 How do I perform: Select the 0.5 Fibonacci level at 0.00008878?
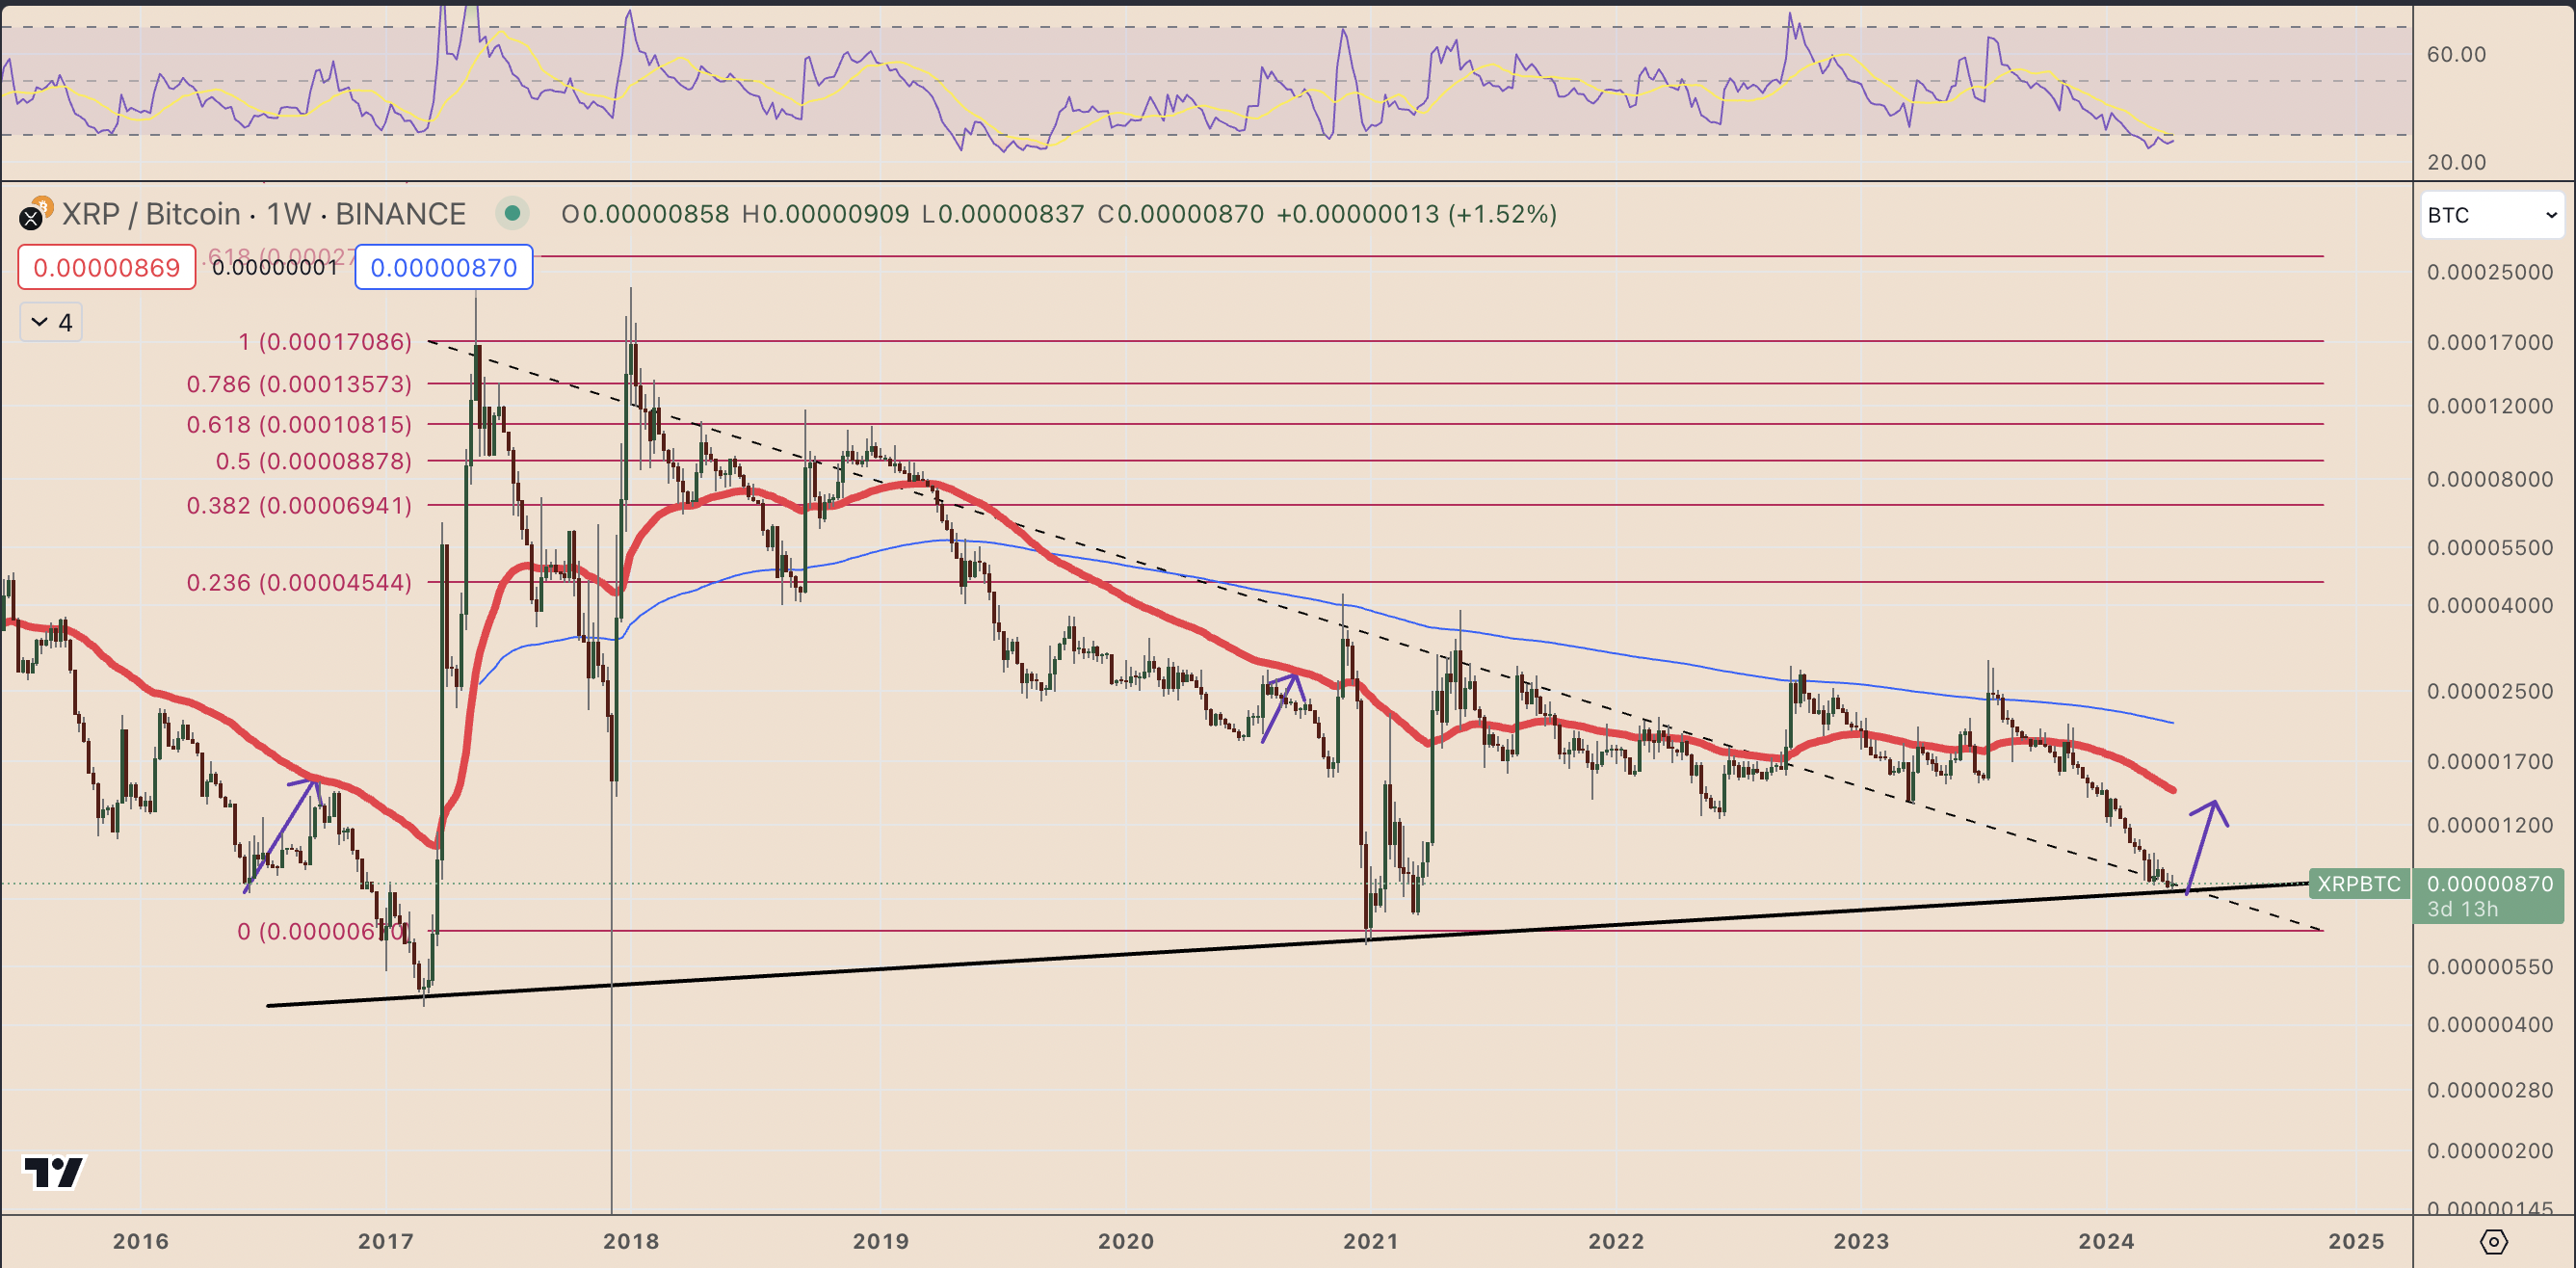click(313, 461)
